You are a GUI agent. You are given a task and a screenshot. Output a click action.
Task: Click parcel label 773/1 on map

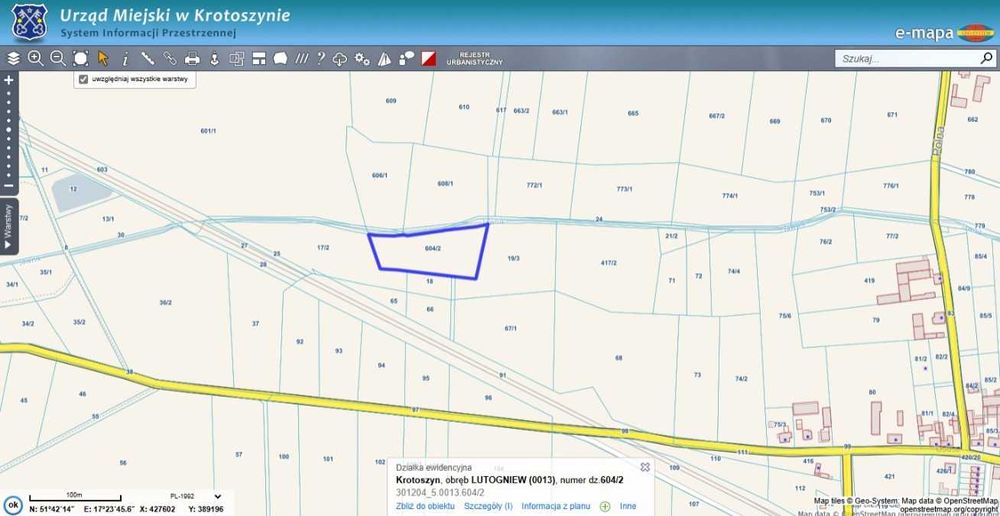pyautogui.click(x=624, y=189)
